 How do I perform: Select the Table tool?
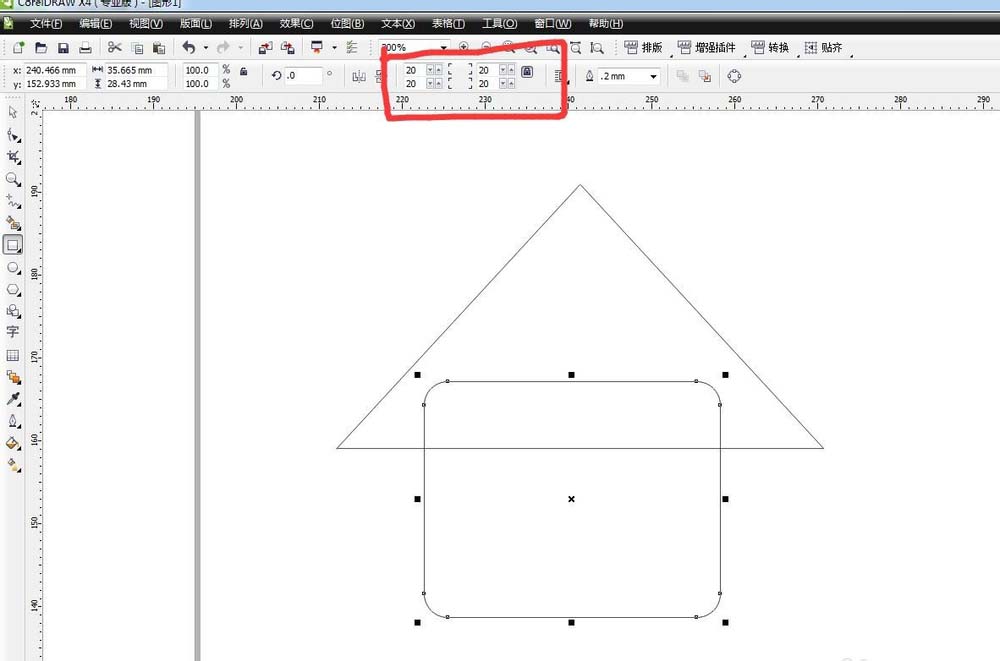point(13,355)
